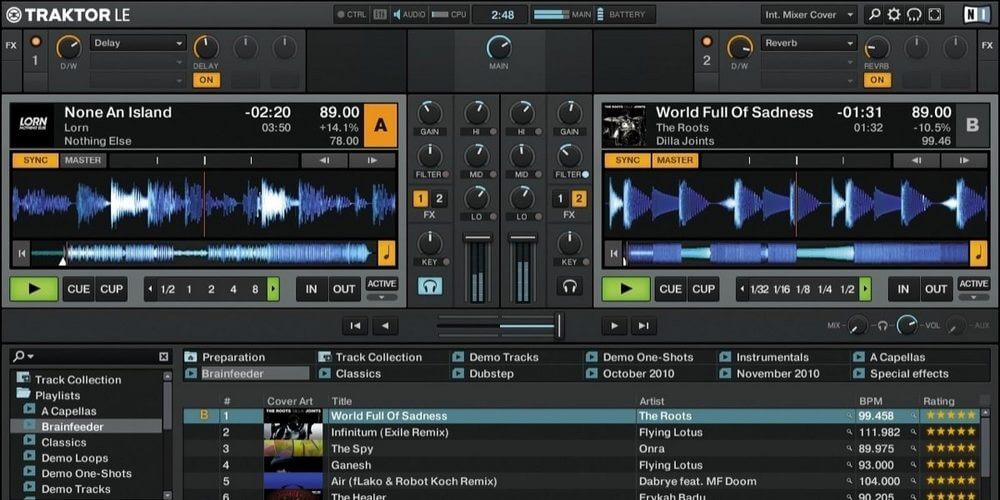Toggle loop ACTIVE on Deck A

click(x=381, y=284)
